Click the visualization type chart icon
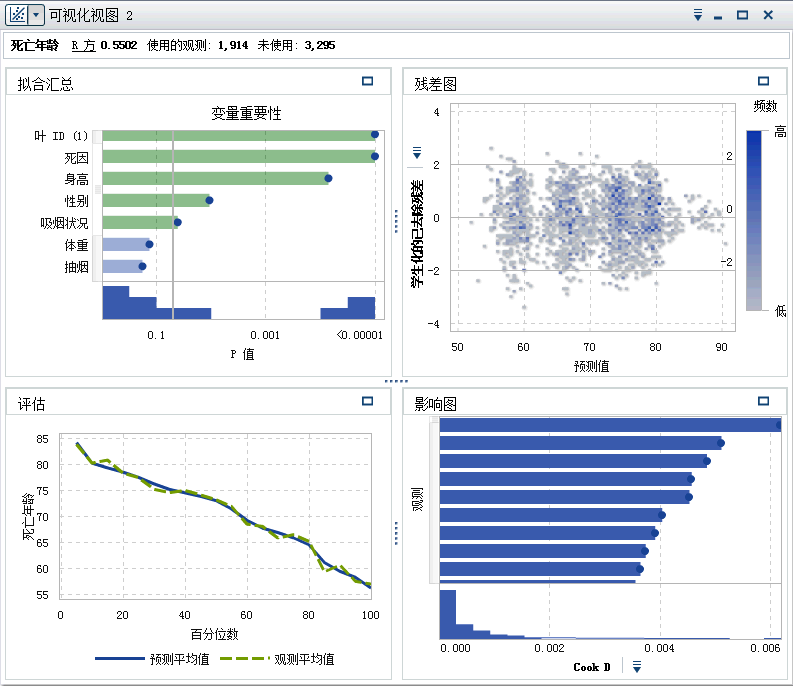This screenshot has width=793, height=686. click(x=16, y=15)
